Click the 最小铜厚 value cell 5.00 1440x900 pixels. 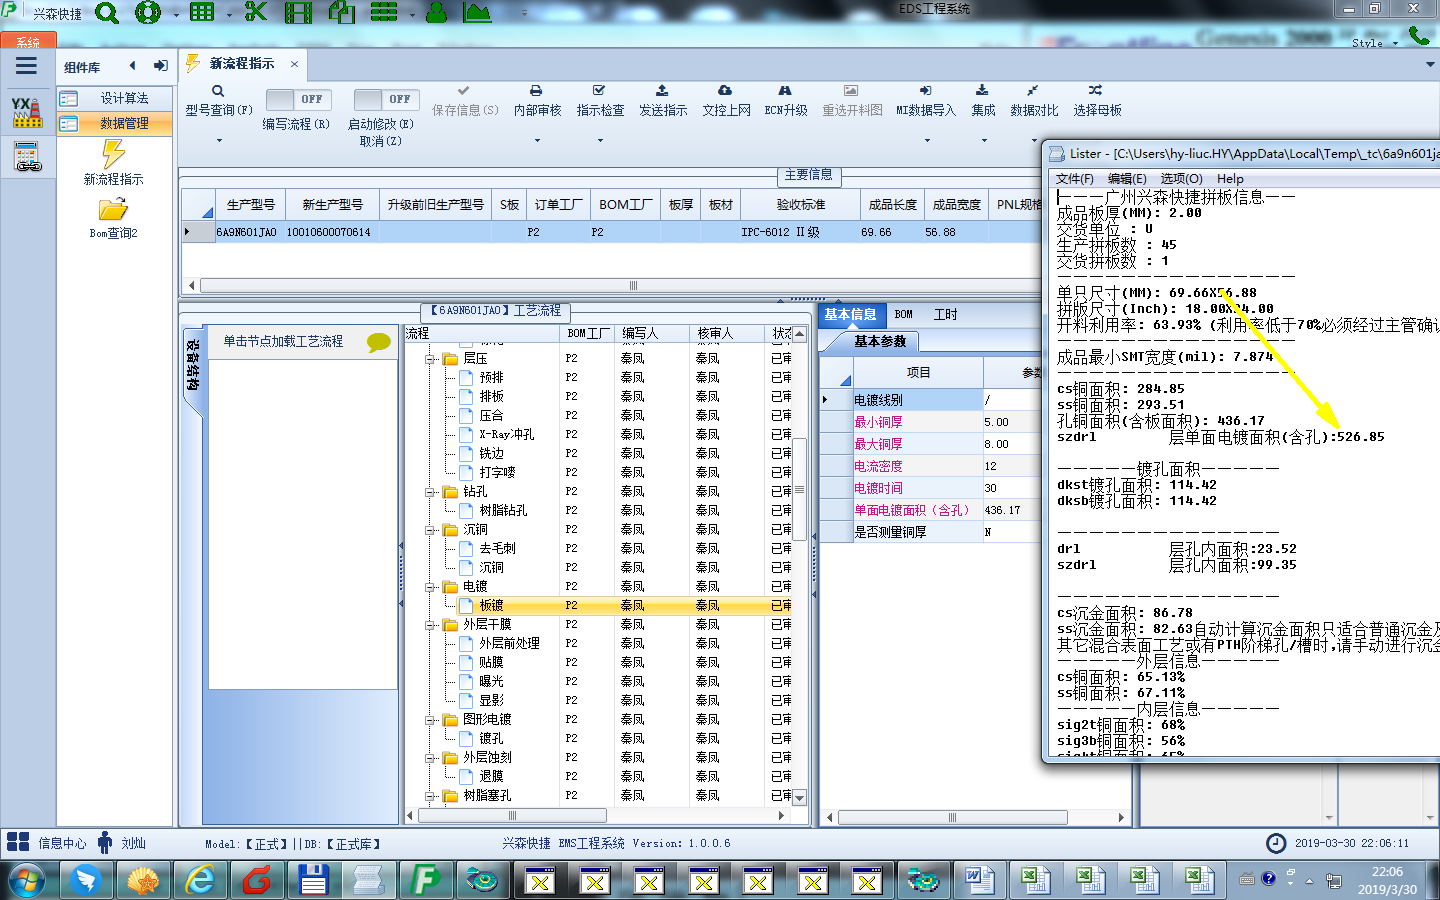click(x=1012, y=422)
